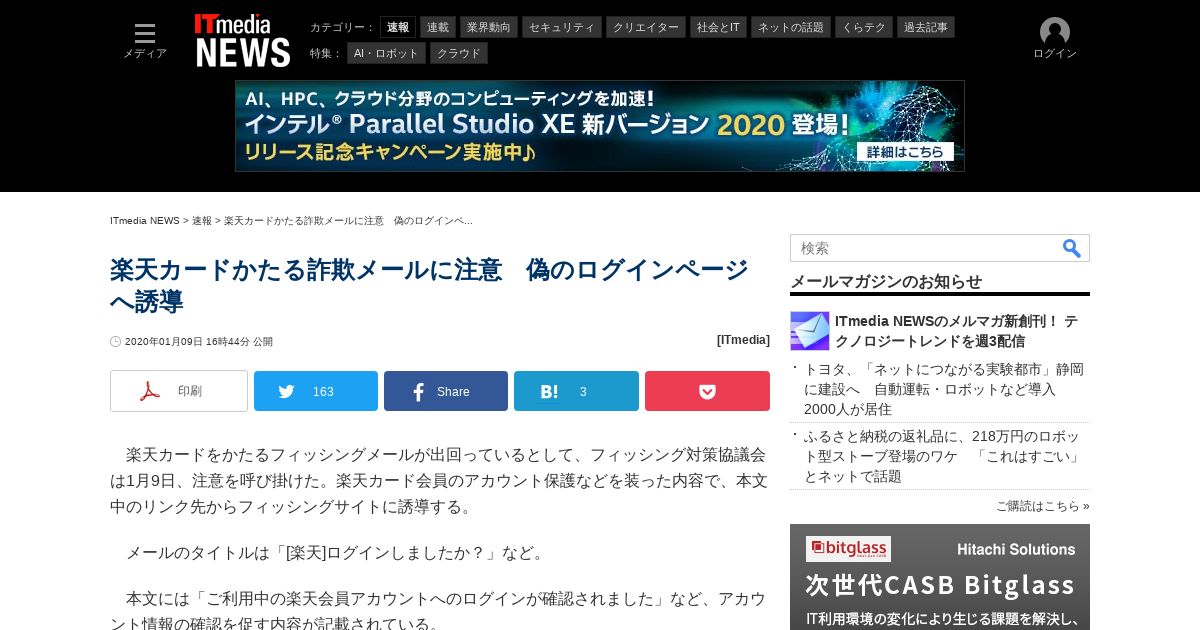Click the メールマガジンのお知らせ heading

tap(886, 282)
